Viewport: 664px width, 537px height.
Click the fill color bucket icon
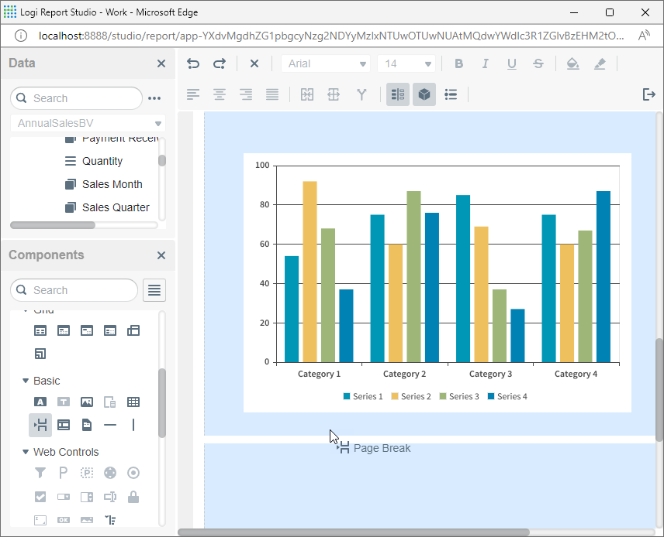(572, 64)
